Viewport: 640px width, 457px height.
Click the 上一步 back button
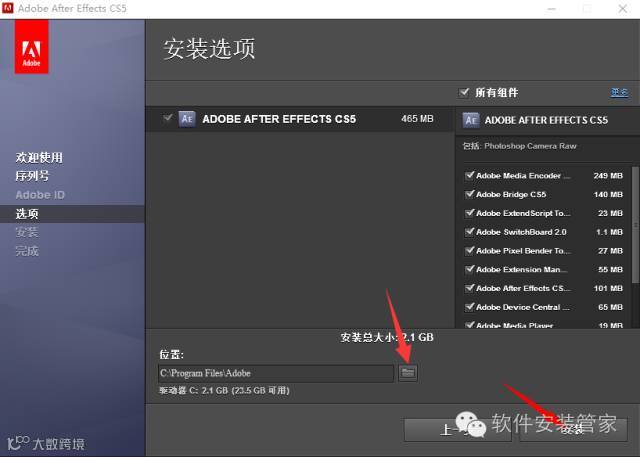pyautogui.click(x=458, y=429)
